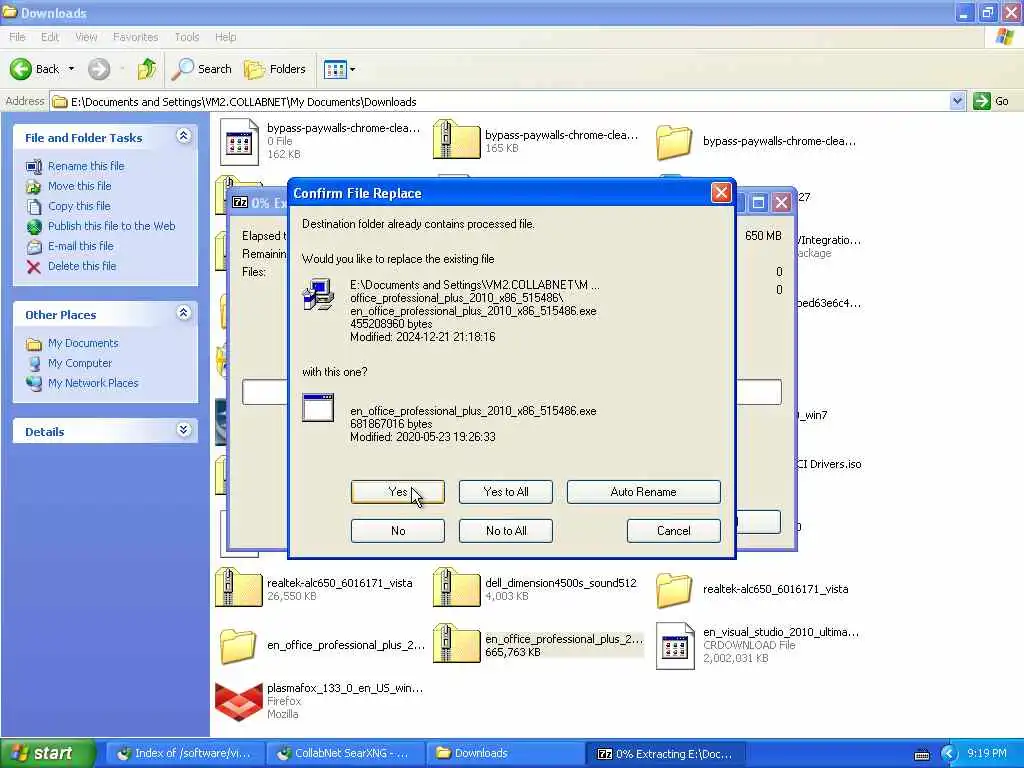1024x768 pixels.
Task: Switch to 0% Extracting taskbar item
Action: click(x=665, y=753)
